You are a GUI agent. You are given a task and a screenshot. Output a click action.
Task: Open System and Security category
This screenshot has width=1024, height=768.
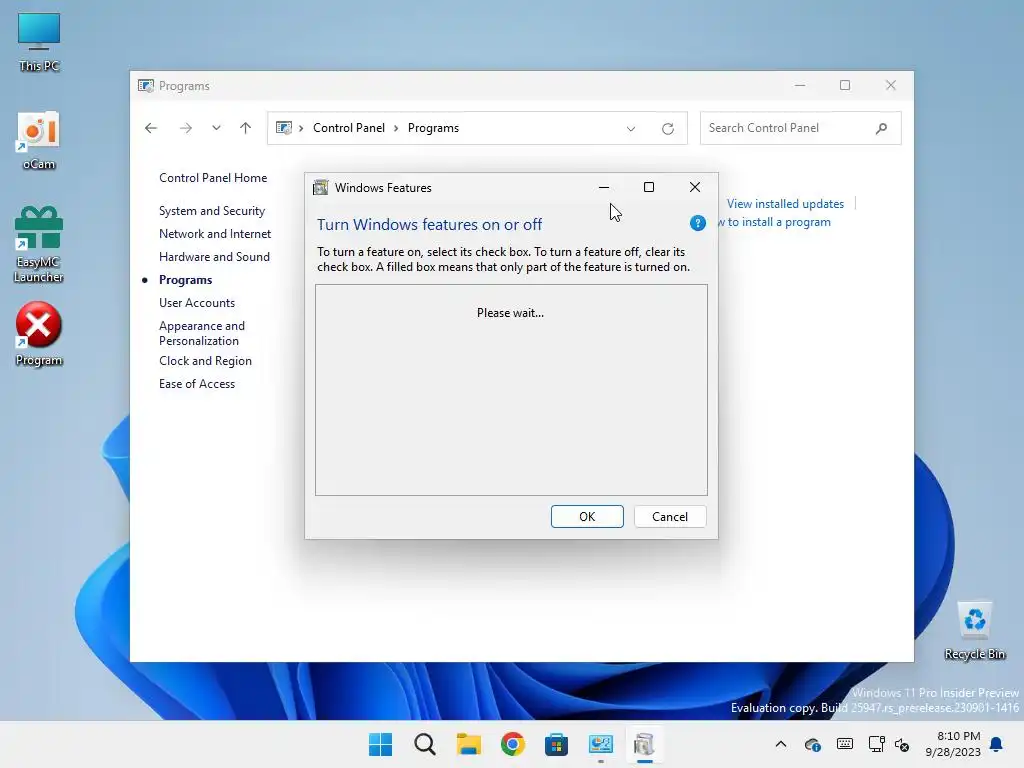pos(212,211)
